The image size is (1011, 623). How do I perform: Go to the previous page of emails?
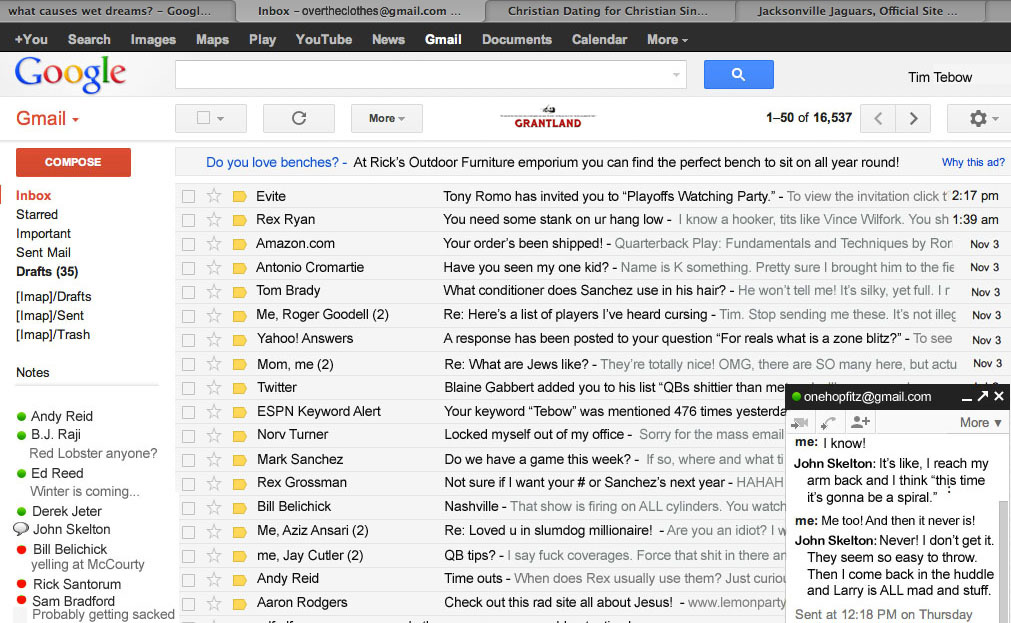pyautogui.click(x=877, y=118)
